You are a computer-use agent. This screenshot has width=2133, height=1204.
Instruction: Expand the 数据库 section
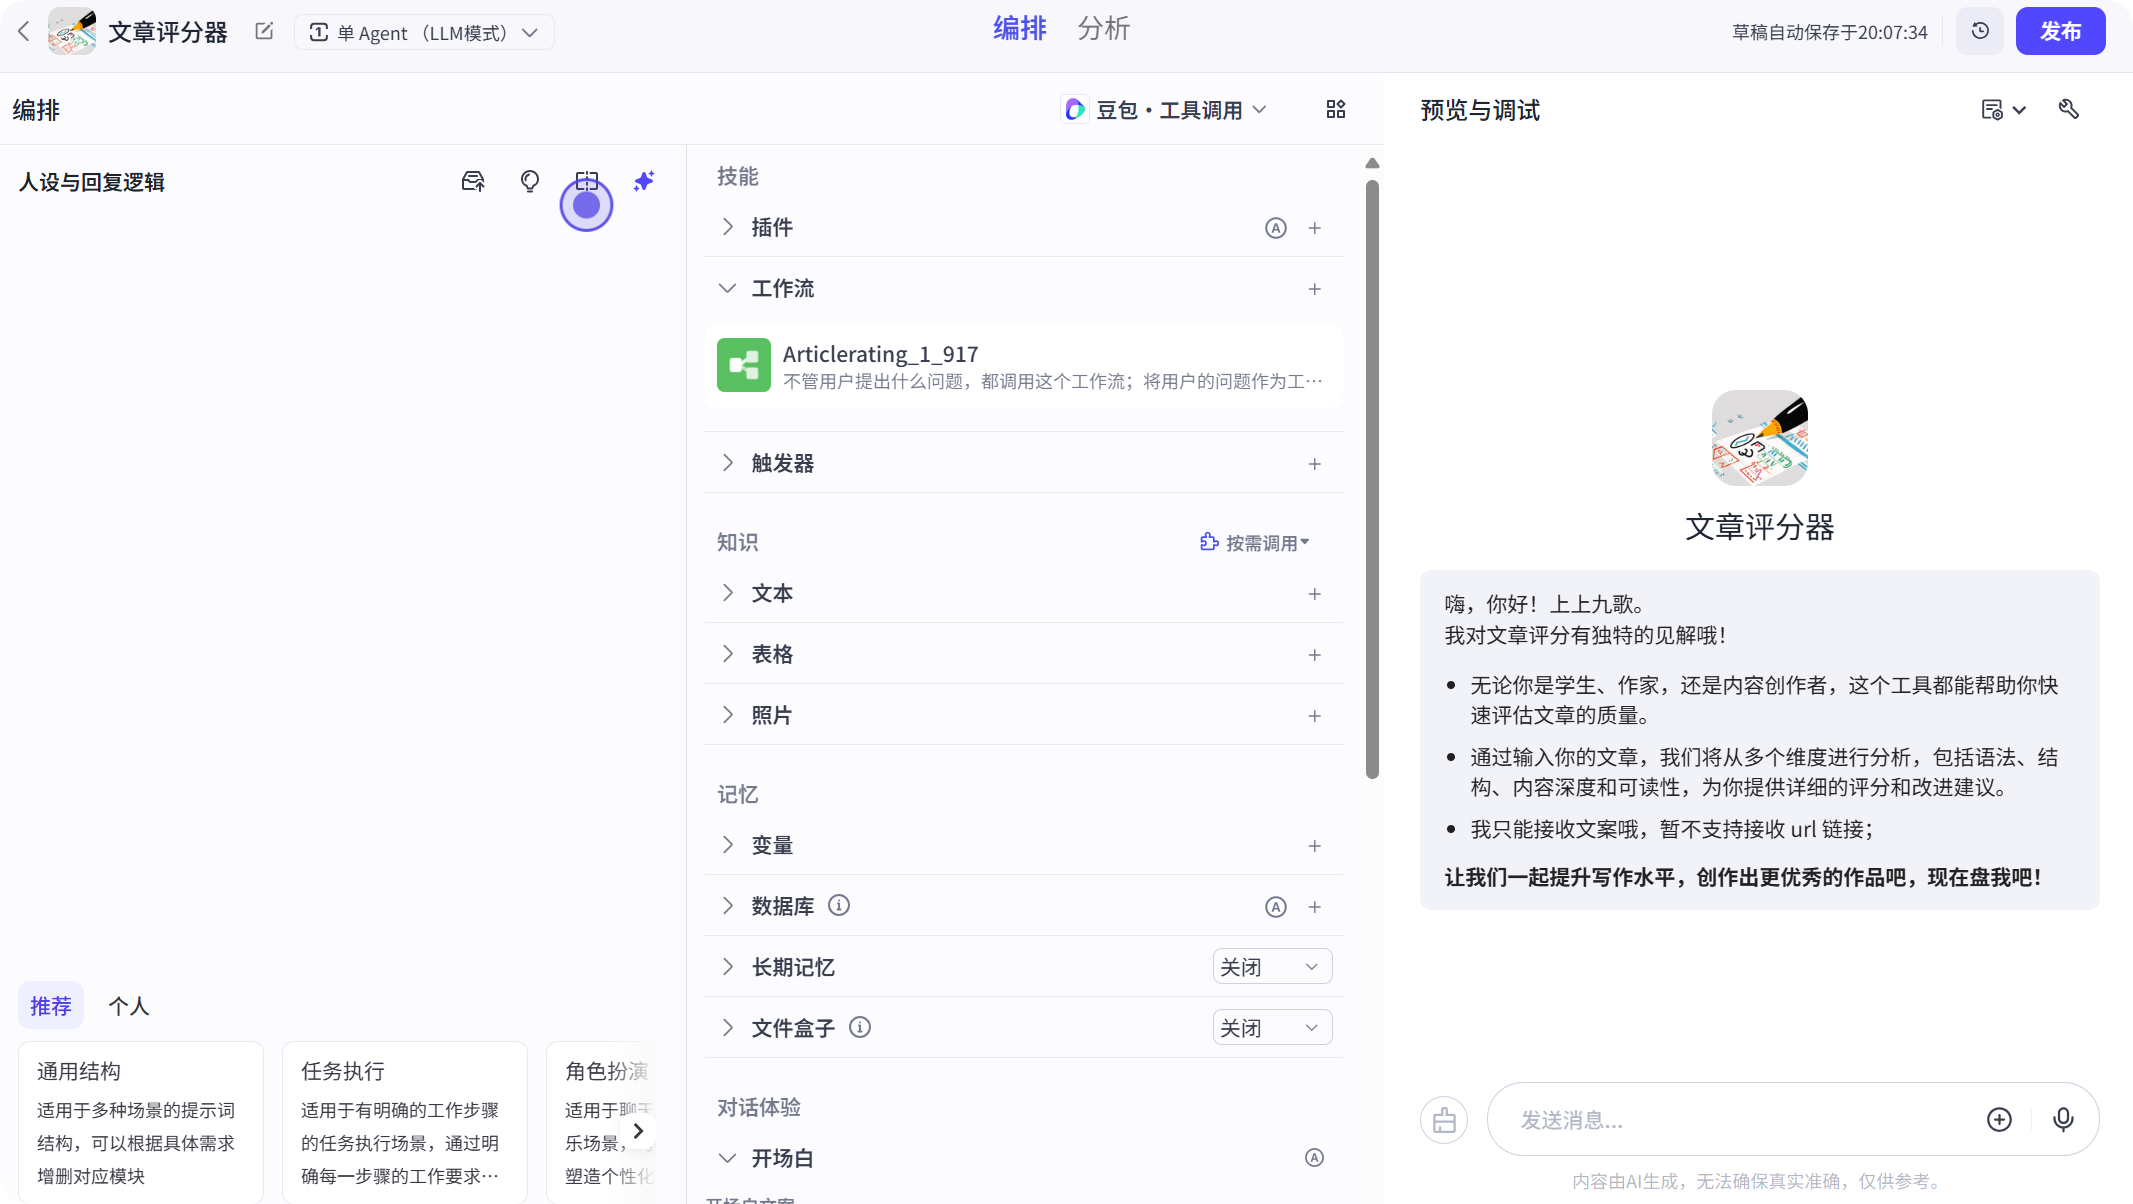click(x=728, y=906)
